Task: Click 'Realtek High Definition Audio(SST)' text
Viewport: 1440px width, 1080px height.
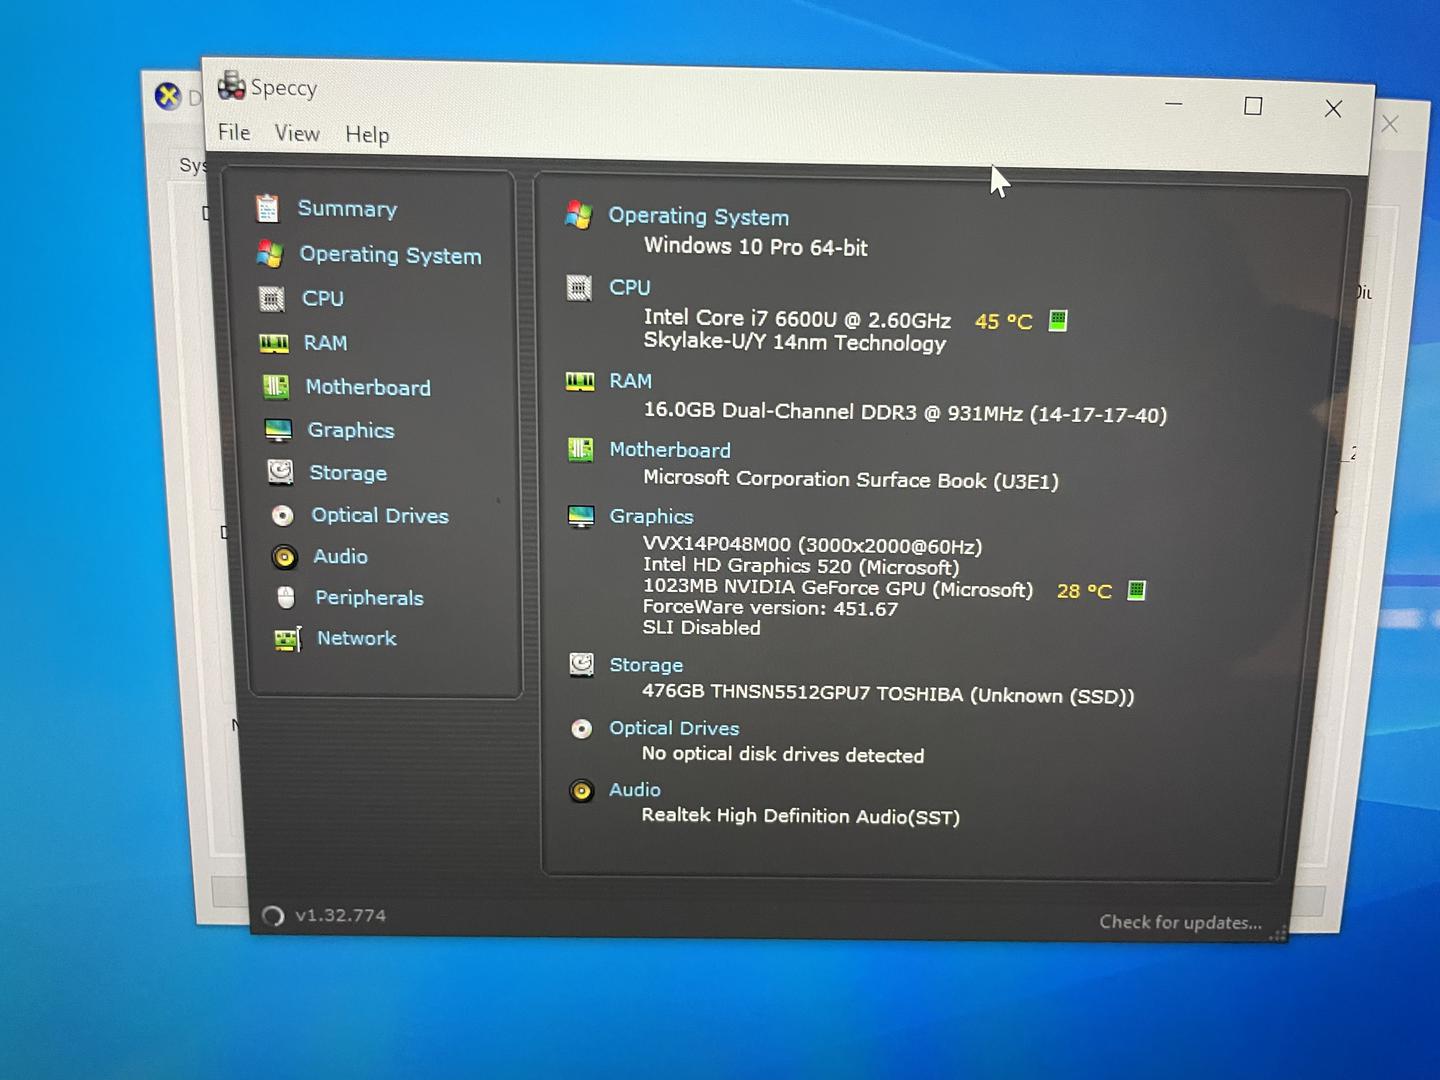Action: pos(801,816)
